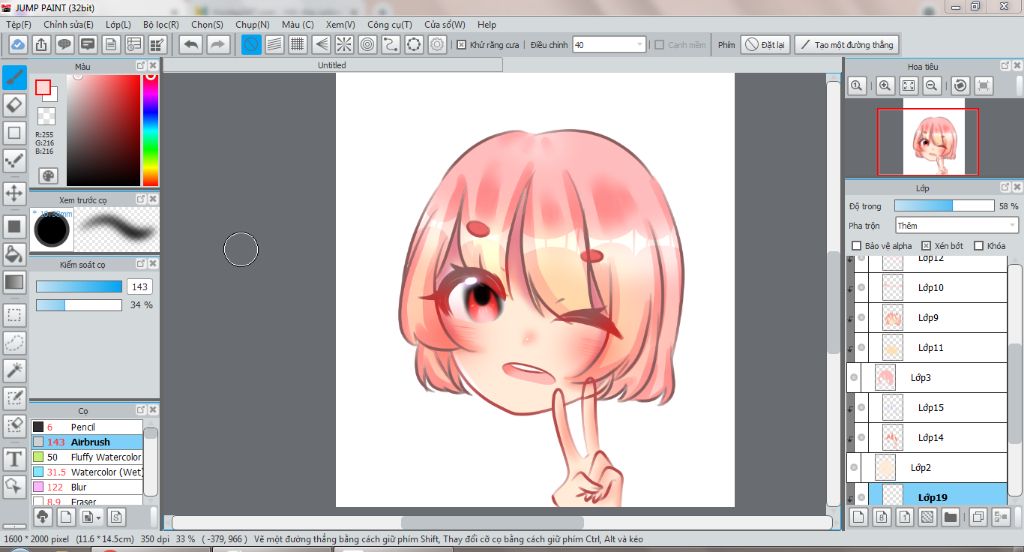Select the Watercolor (Wet) brush

[87, 472]
